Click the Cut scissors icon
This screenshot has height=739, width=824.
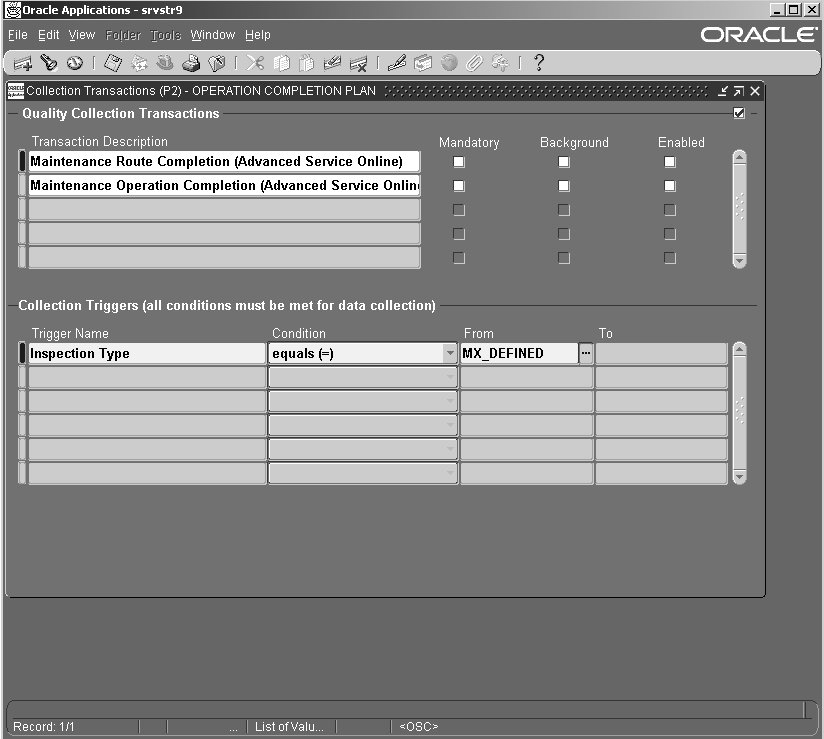point(255,63)
